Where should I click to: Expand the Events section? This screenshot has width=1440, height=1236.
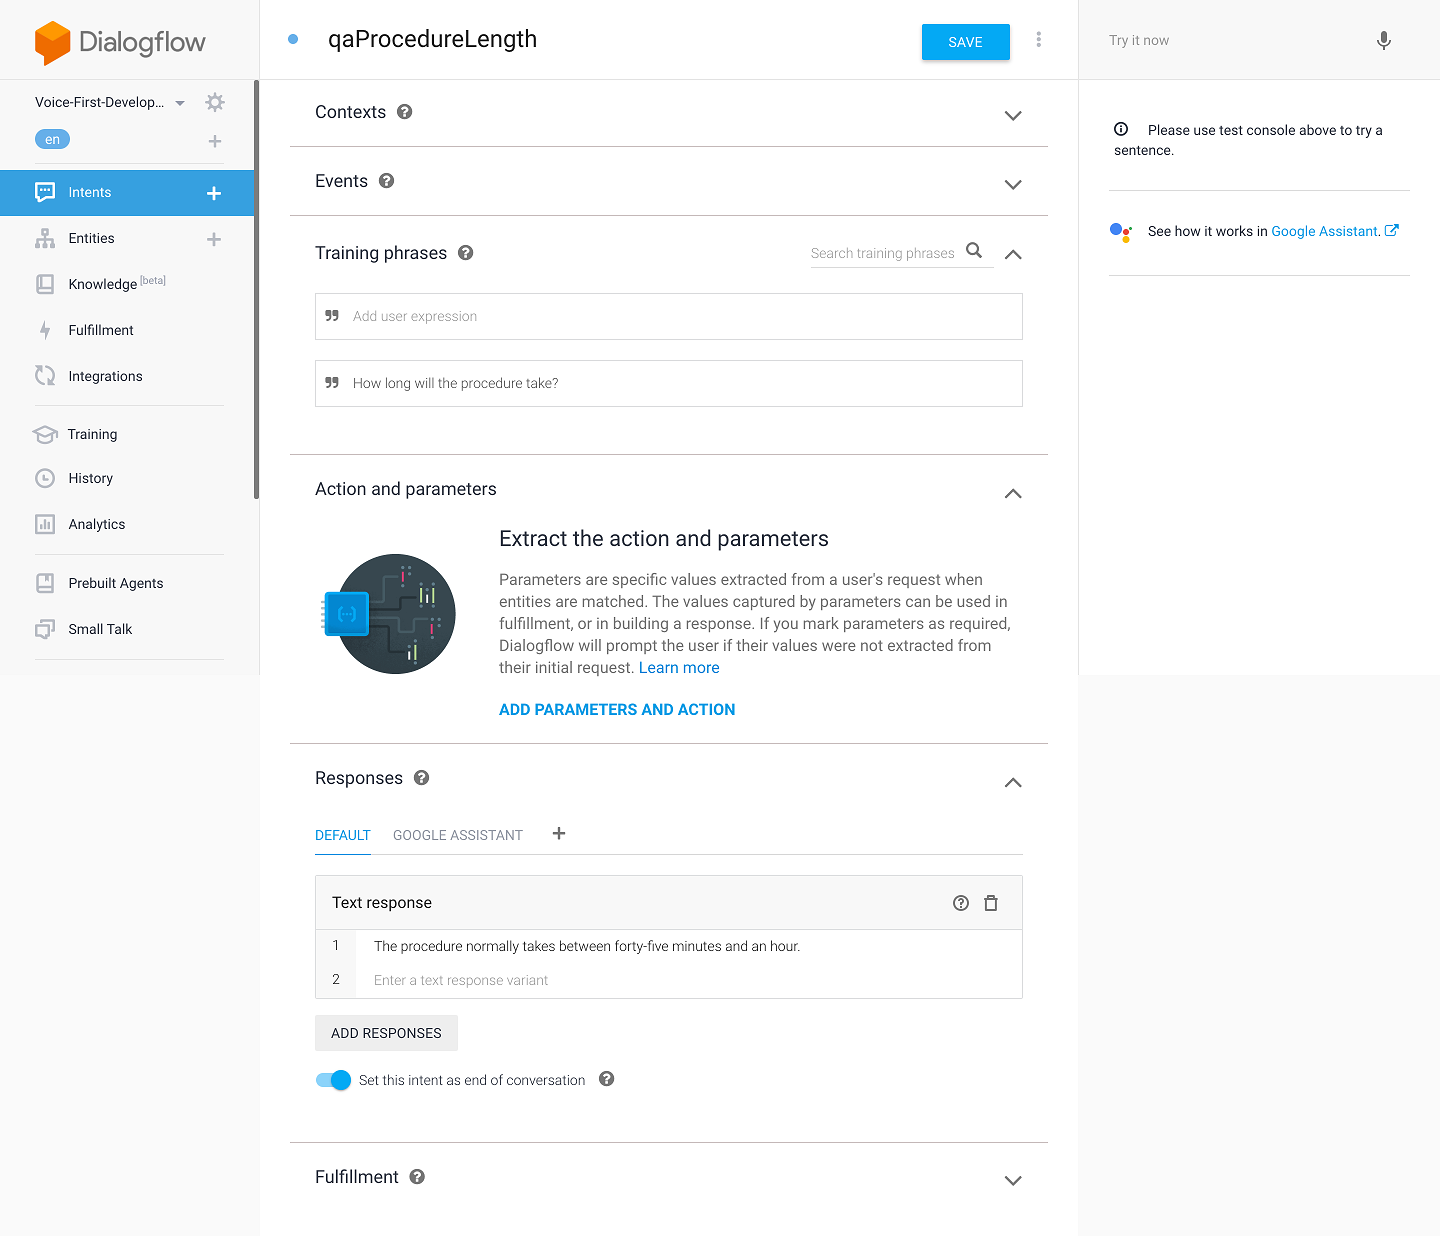tap(1012, 184)
